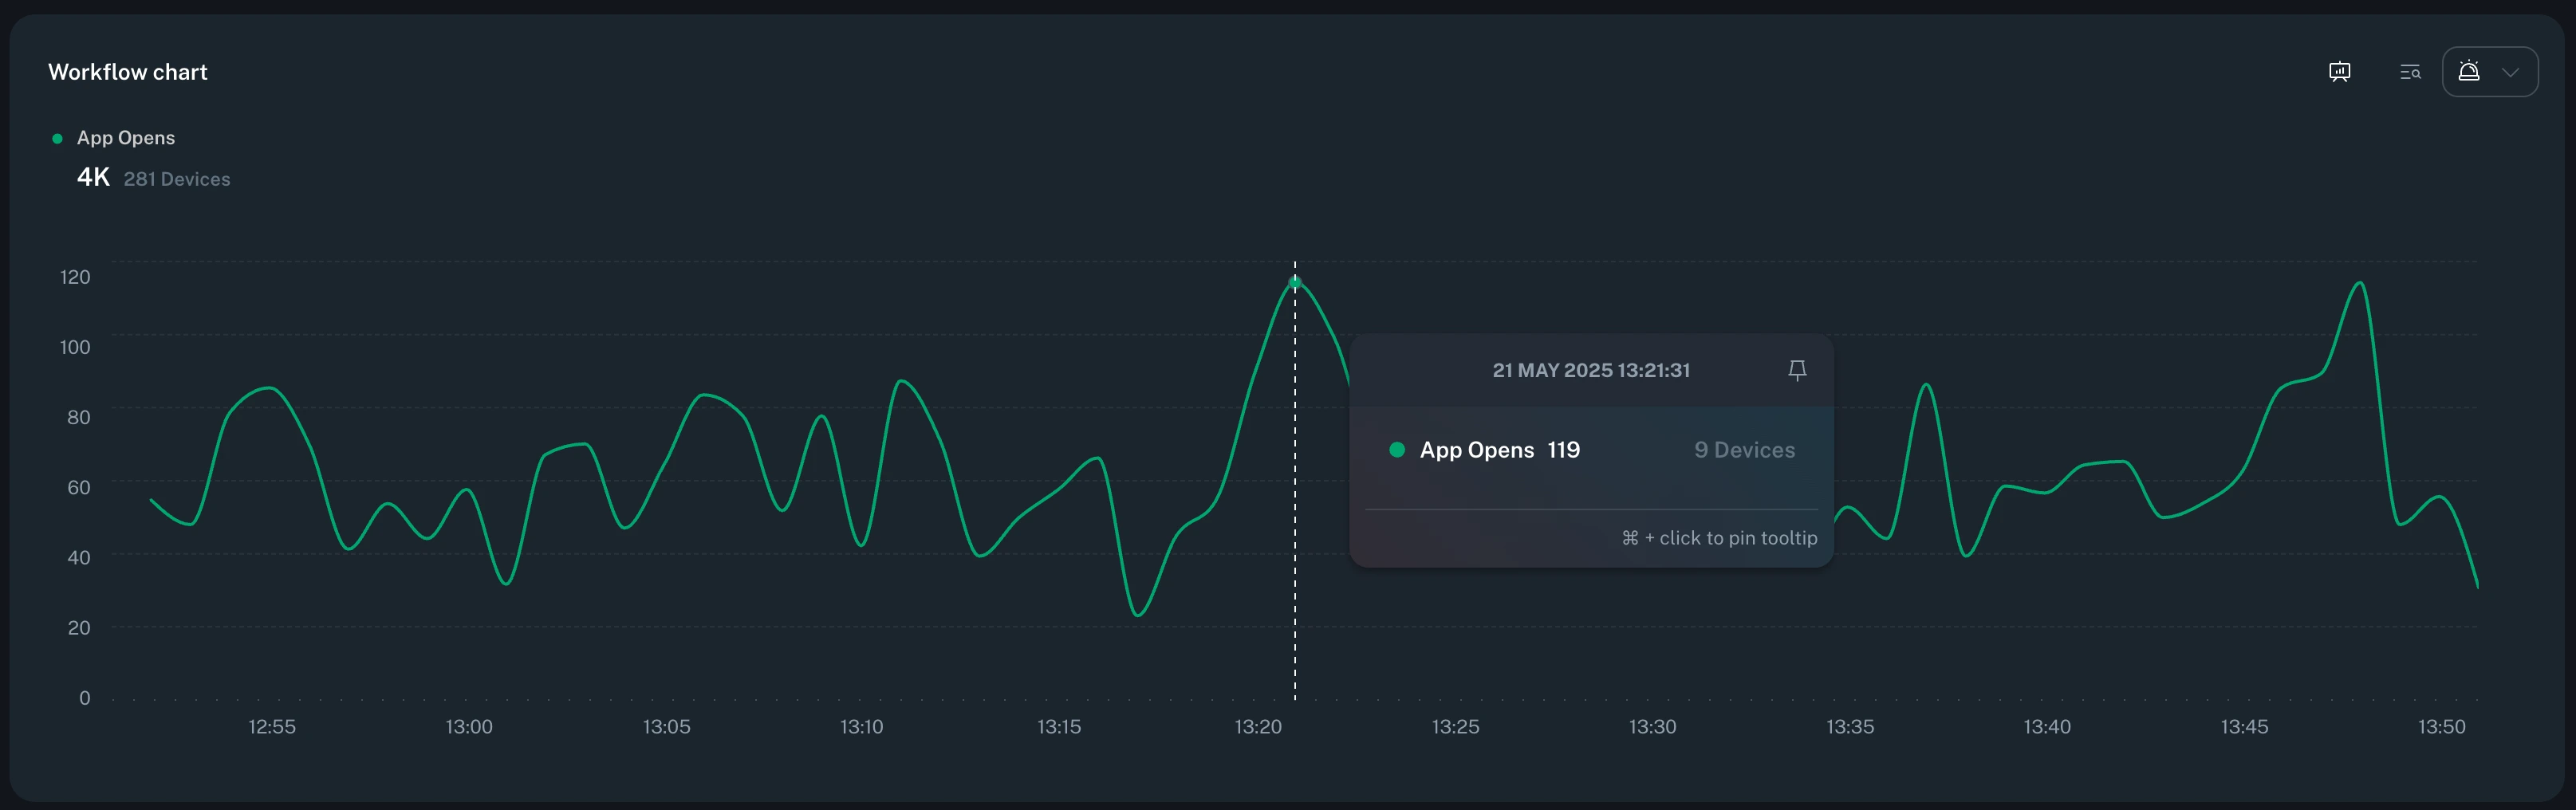The height and width of the screenshot is (810, 2576).
Task: Click the Workflow chart title
Action: click(x=127, y=71)
